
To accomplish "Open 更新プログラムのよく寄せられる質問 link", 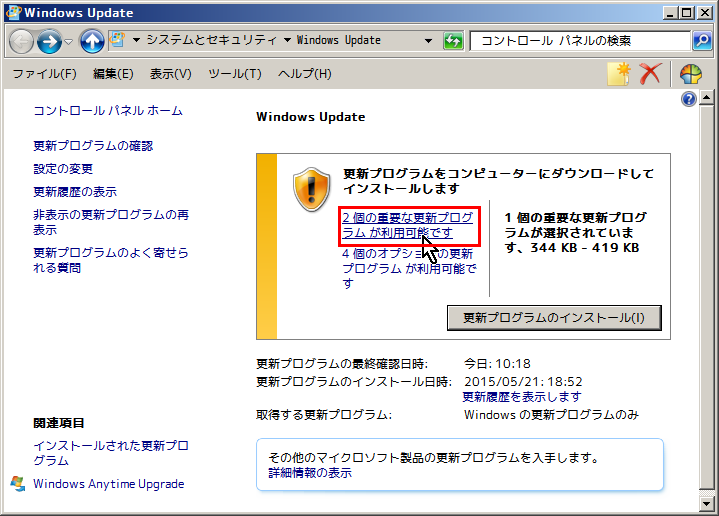I will tap(111, 260).
